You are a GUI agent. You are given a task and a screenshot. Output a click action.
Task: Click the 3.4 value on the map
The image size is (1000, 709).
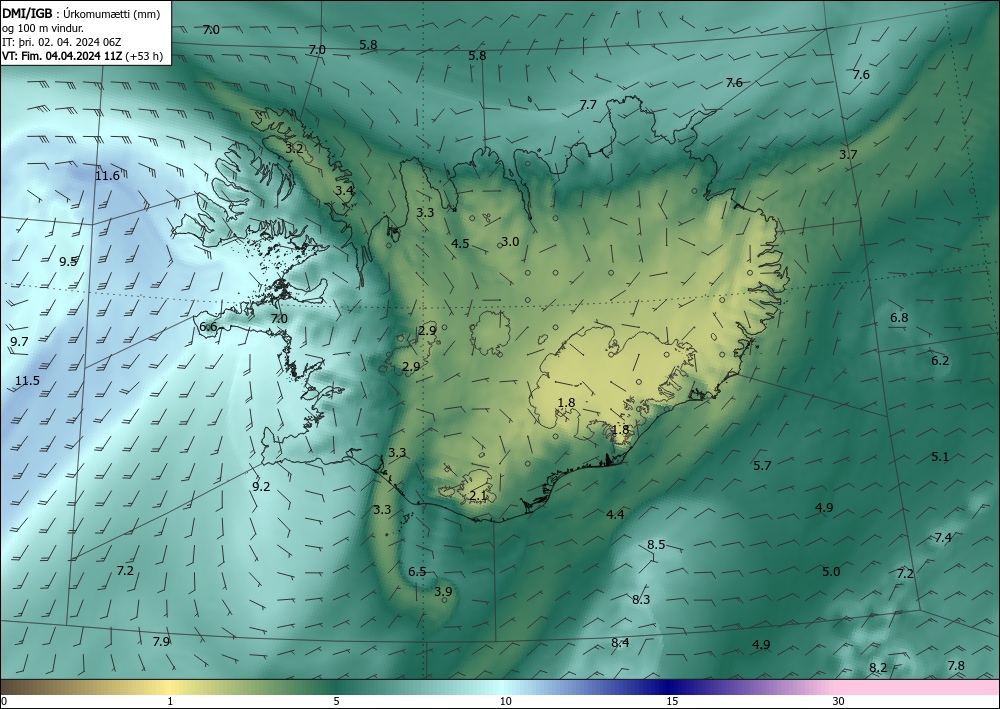(x=344, y=190)
